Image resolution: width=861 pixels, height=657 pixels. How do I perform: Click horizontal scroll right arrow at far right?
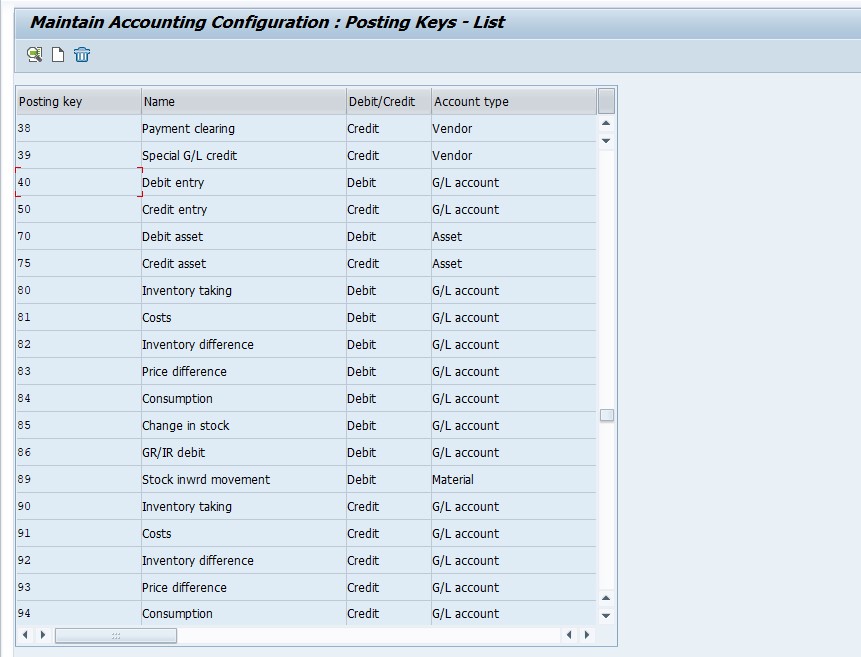coord(587,635)
